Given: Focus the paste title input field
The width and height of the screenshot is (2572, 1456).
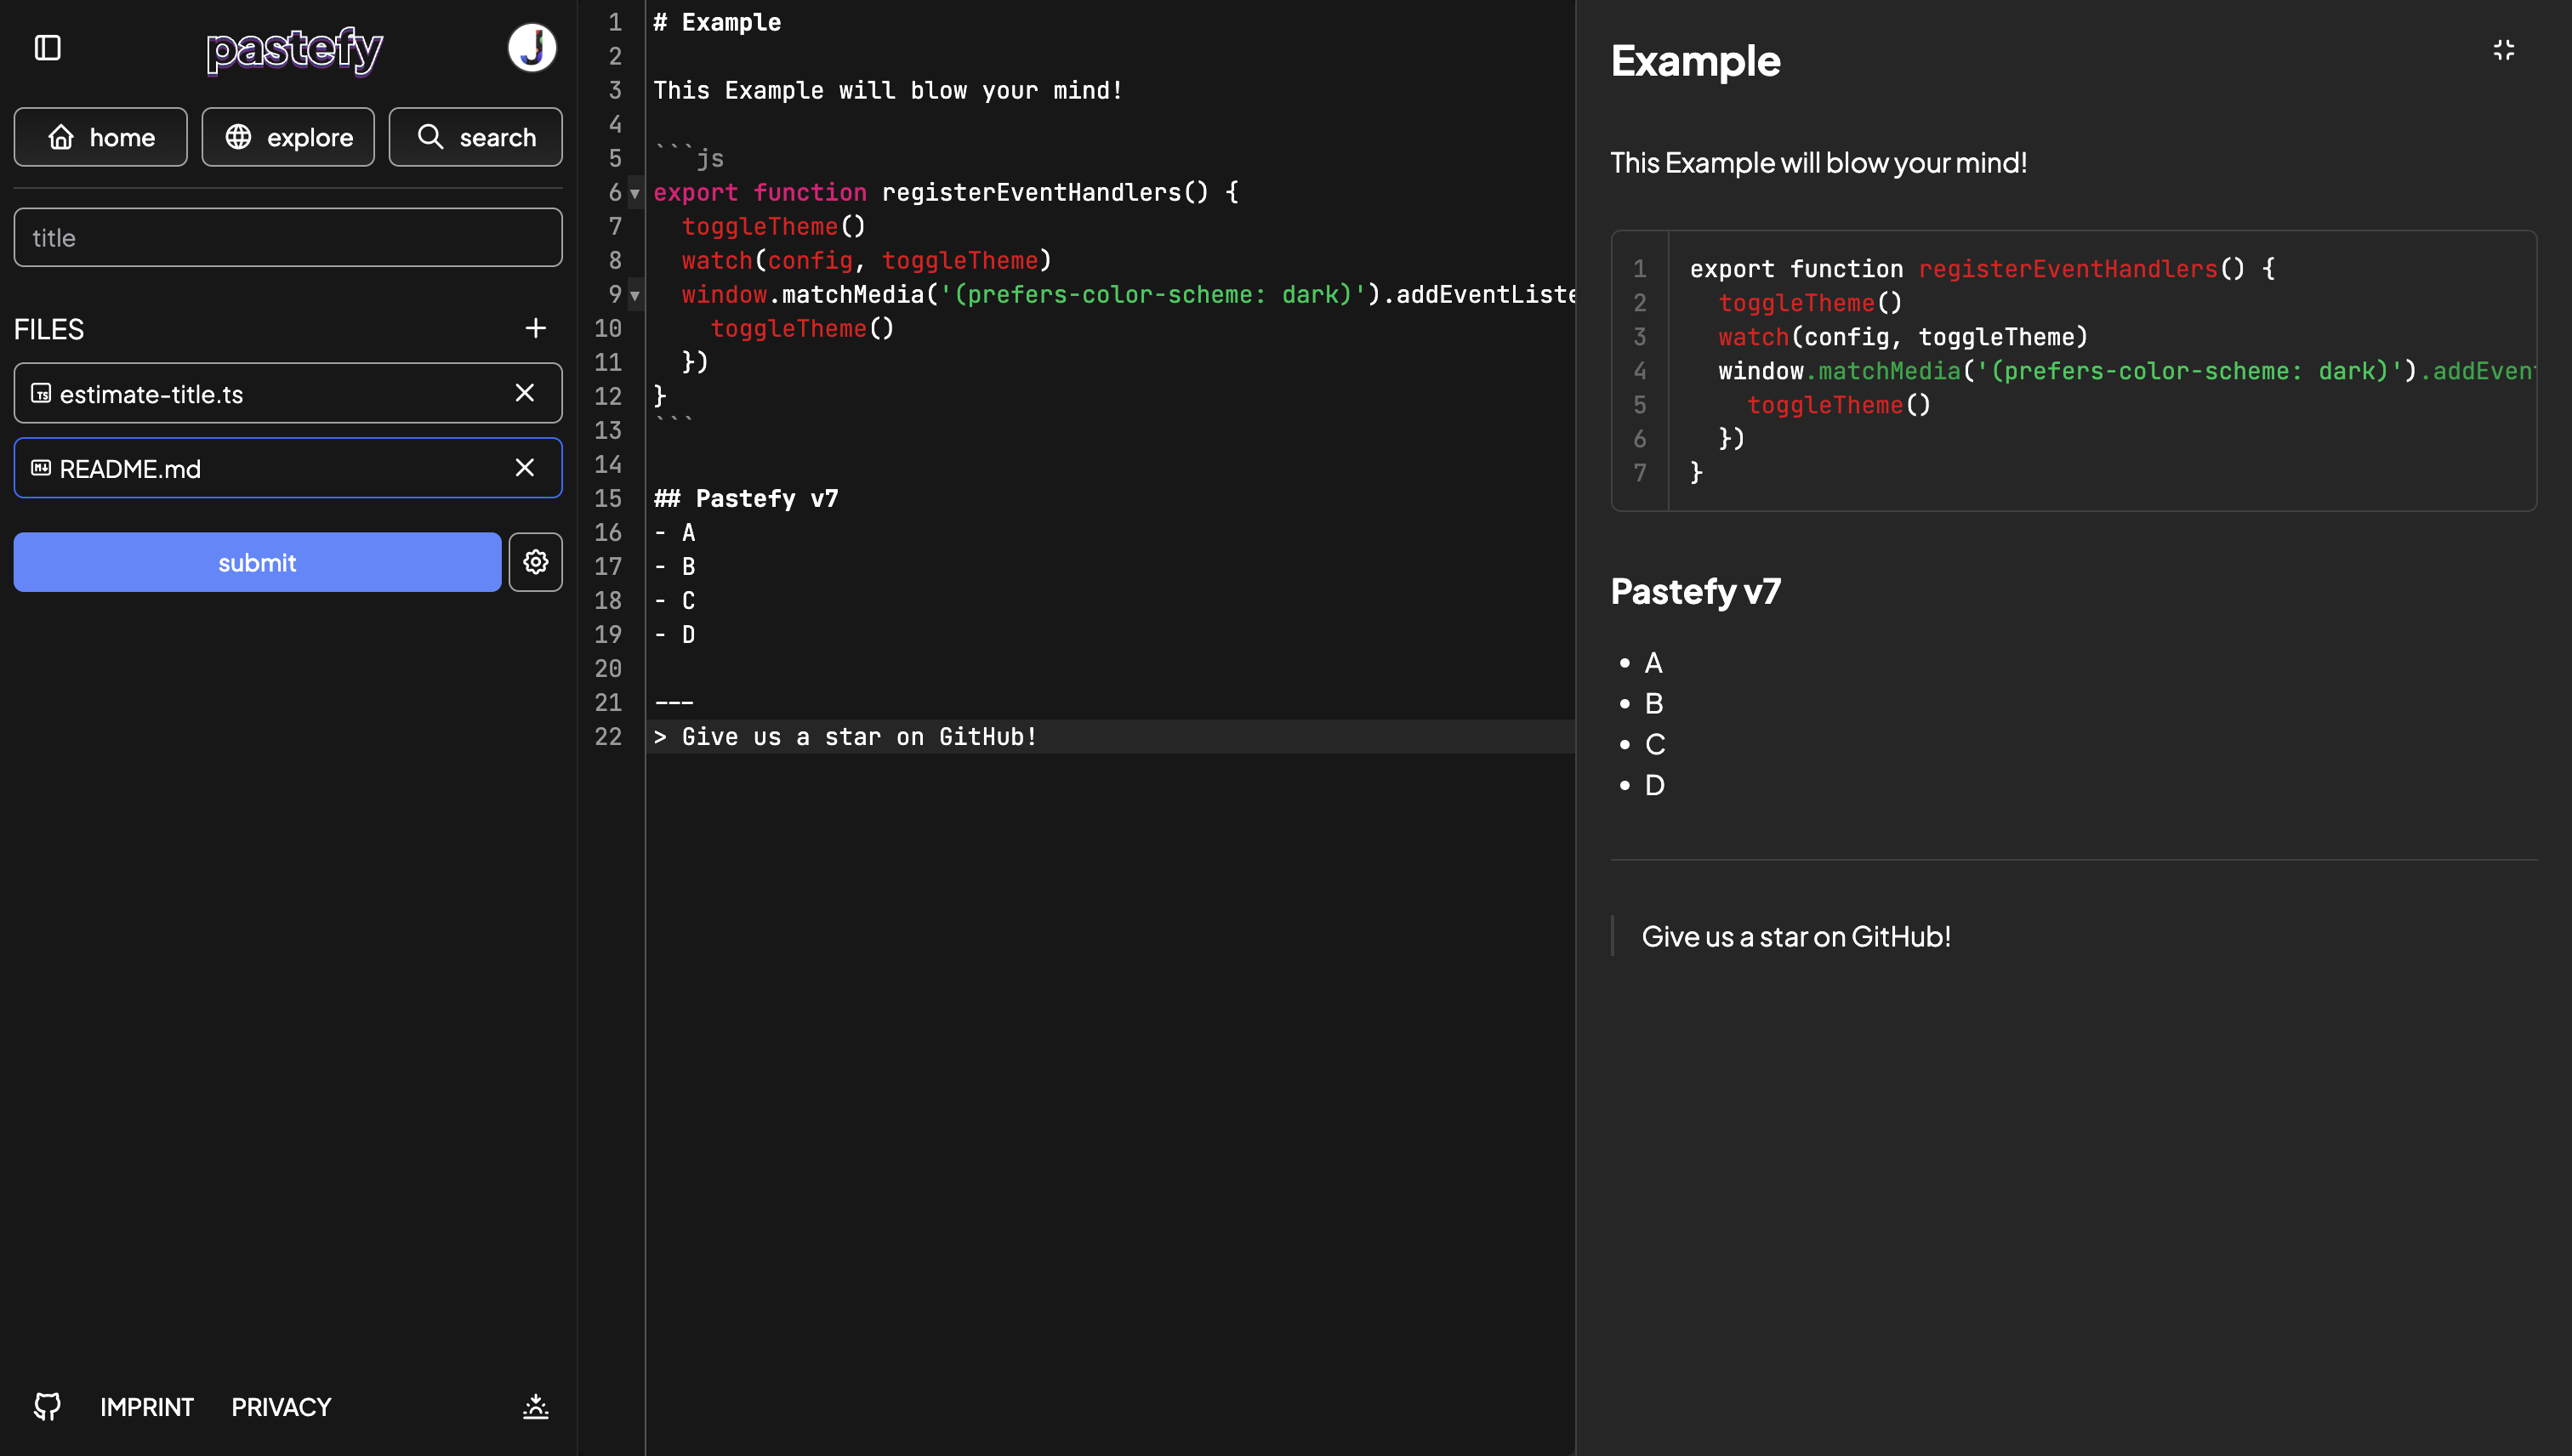Looking at the screenshot, I should click(288, 238).
